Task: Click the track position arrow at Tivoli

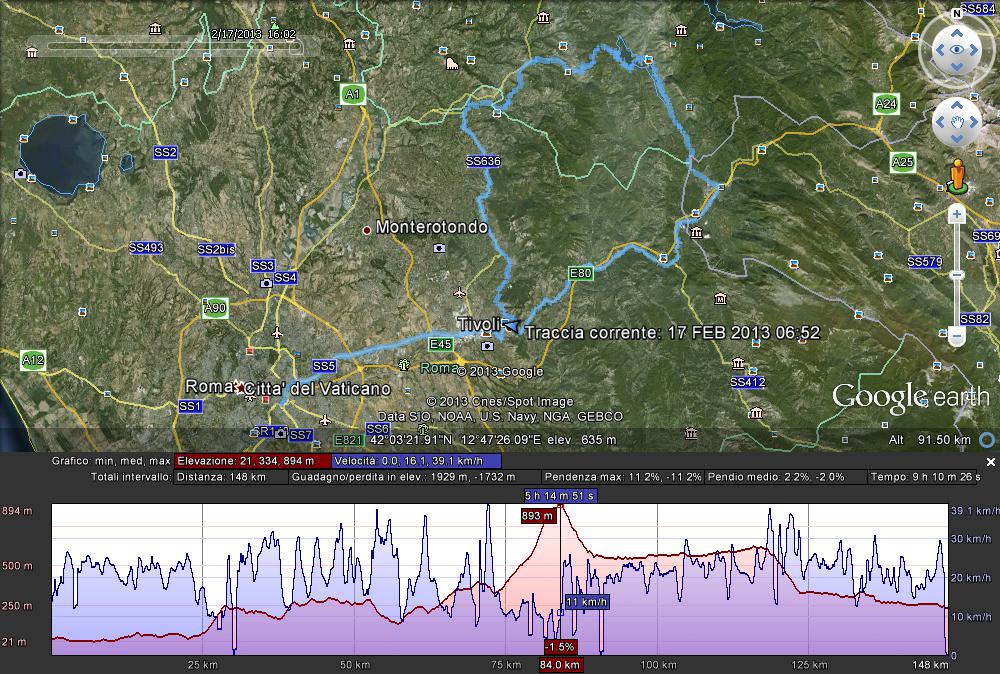Action: (x=511, y=325)
